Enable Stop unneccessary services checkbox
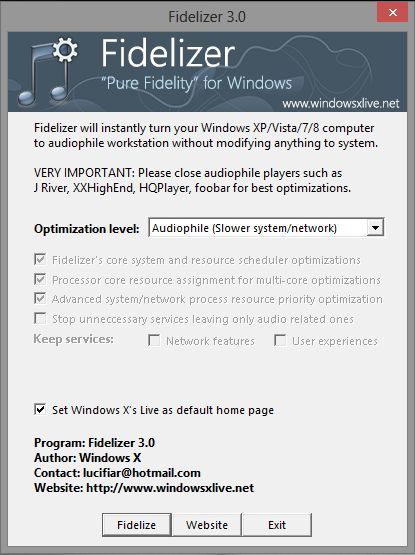Image resolution: width=415 pixels, height=555 pixels. pyautogui.click(x=40, y=318)
